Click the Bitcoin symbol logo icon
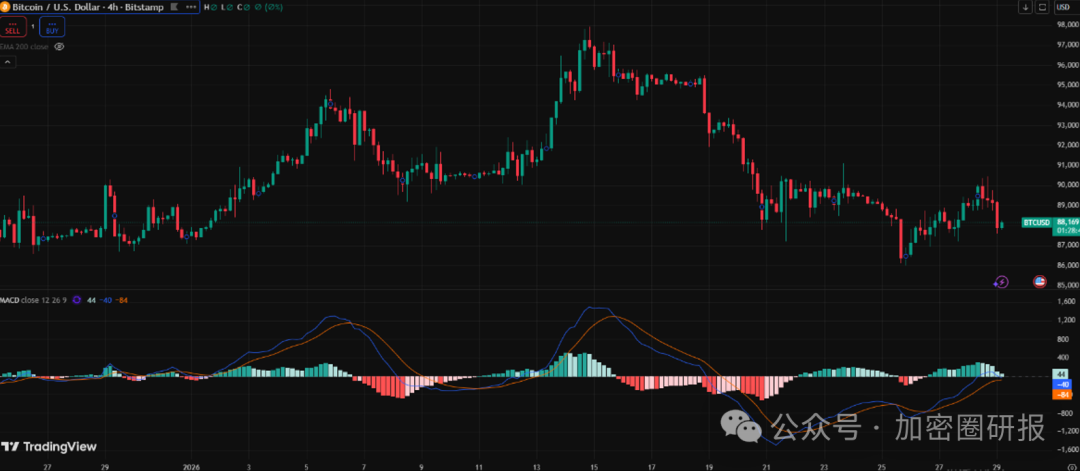1080x471 pixels. click(x=6, y=7)
